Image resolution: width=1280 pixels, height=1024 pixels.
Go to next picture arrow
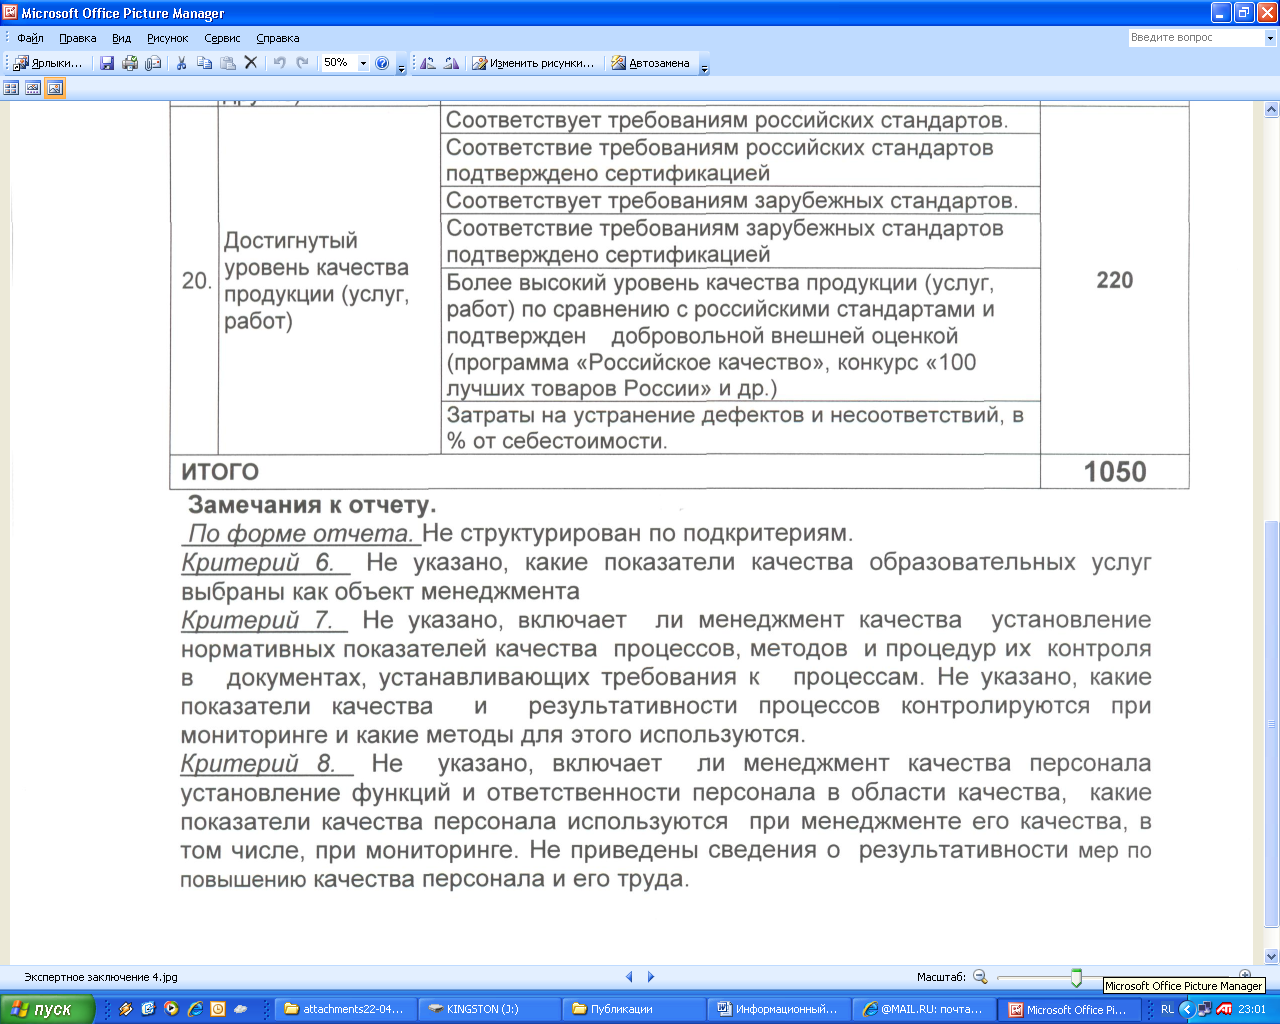(651, 977)
